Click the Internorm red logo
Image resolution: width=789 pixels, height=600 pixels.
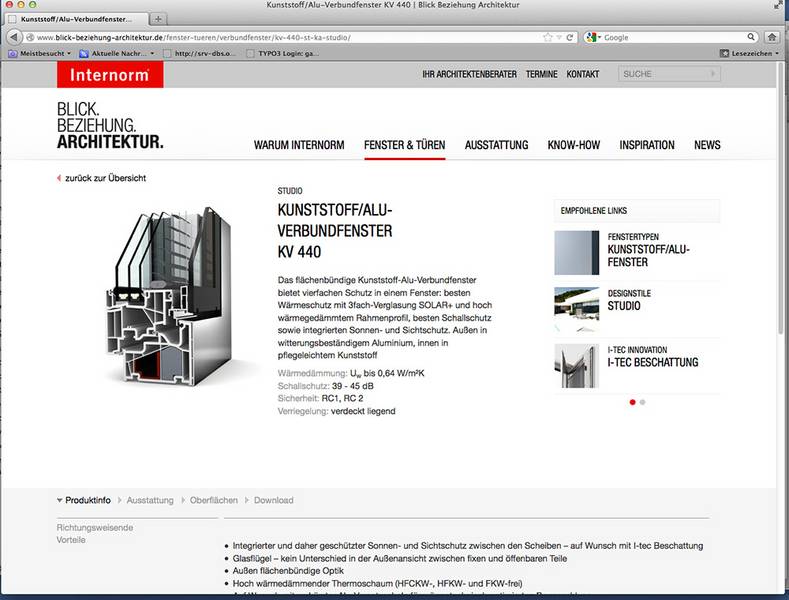tap(110, 74)
